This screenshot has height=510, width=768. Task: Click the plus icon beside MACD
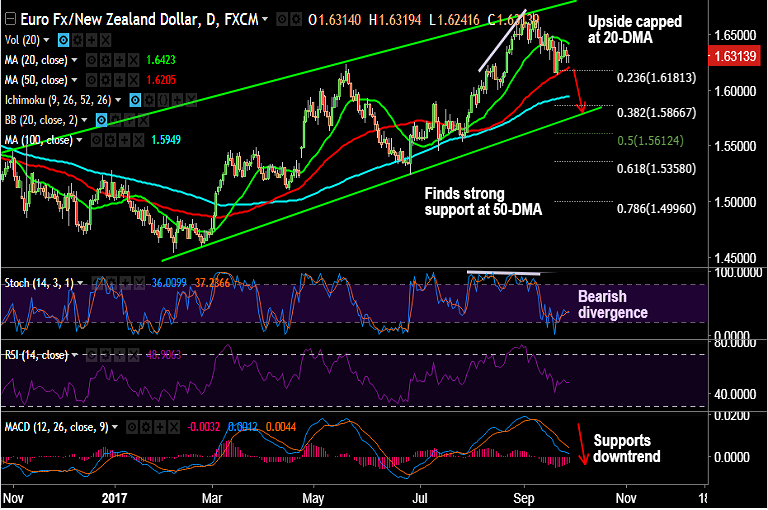[x=160, y=427]
